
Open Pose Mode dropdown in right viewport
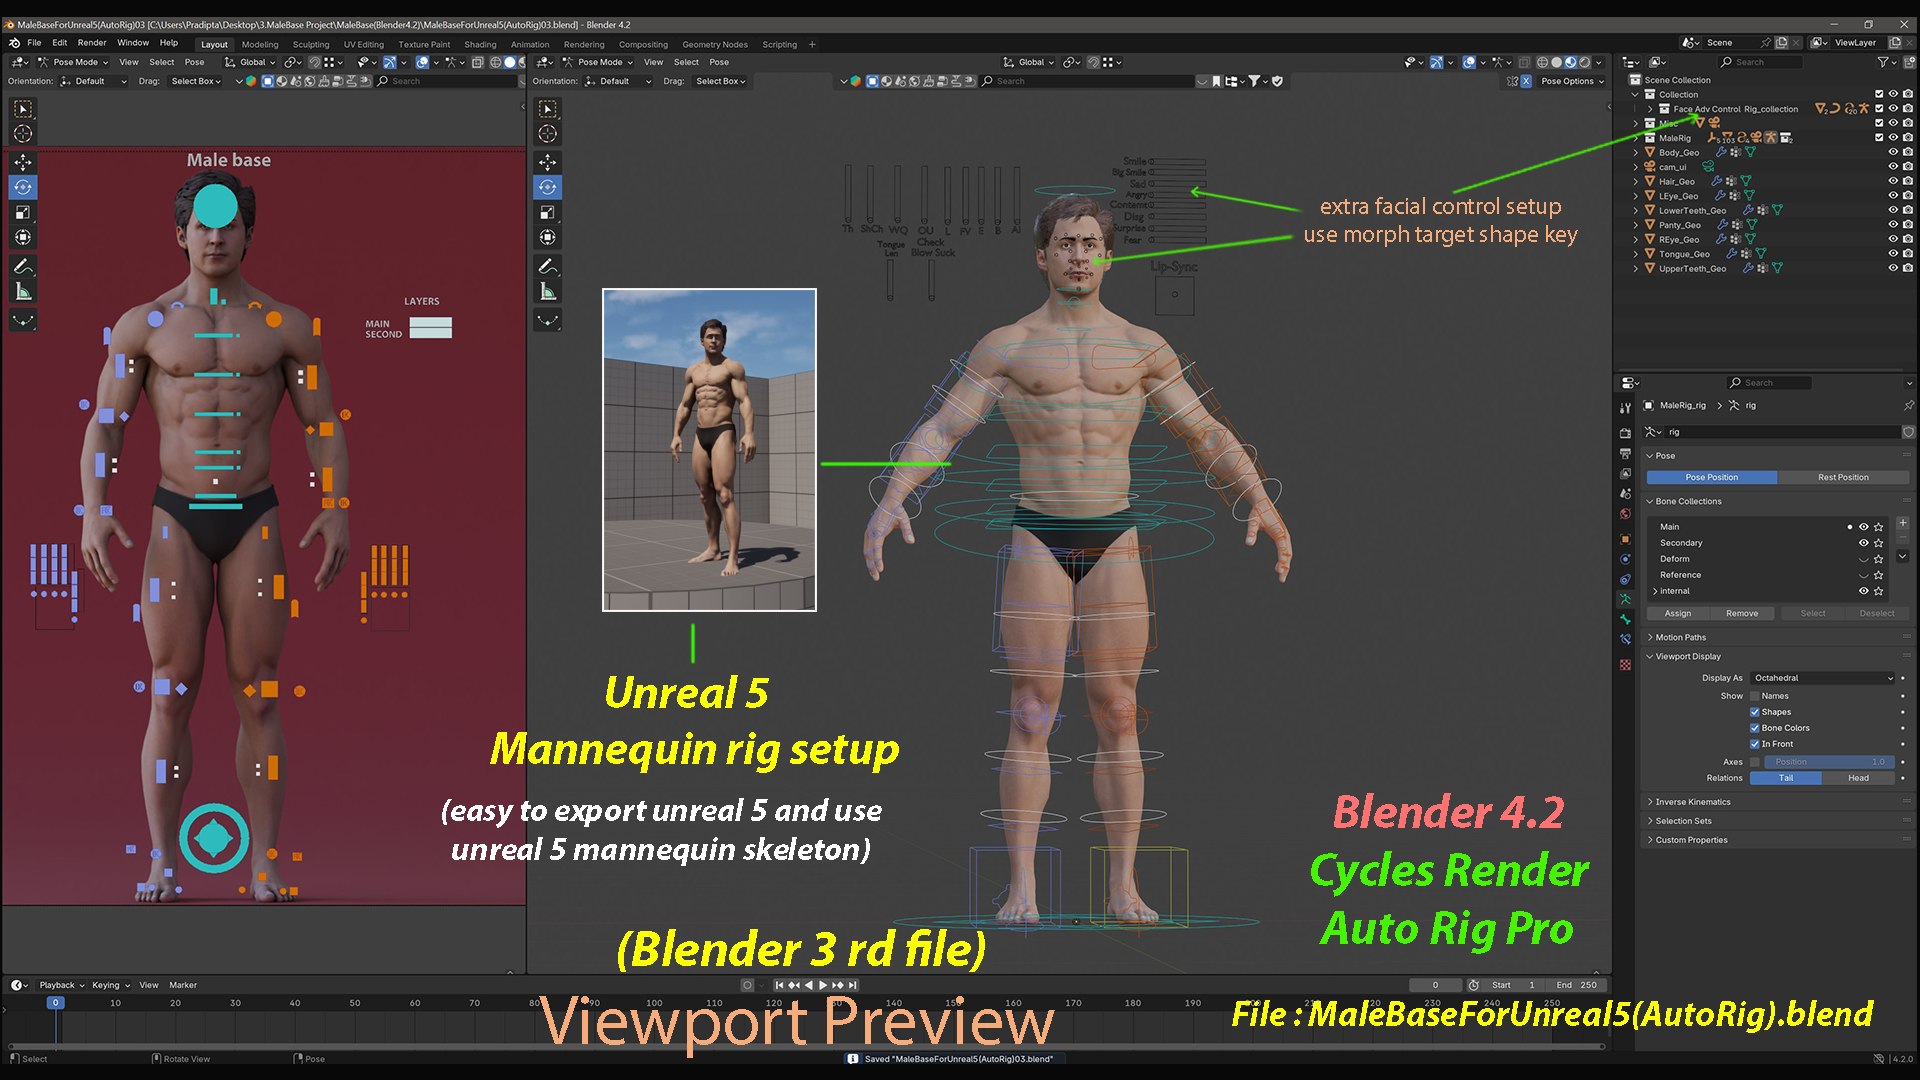[x=598, y=62]
